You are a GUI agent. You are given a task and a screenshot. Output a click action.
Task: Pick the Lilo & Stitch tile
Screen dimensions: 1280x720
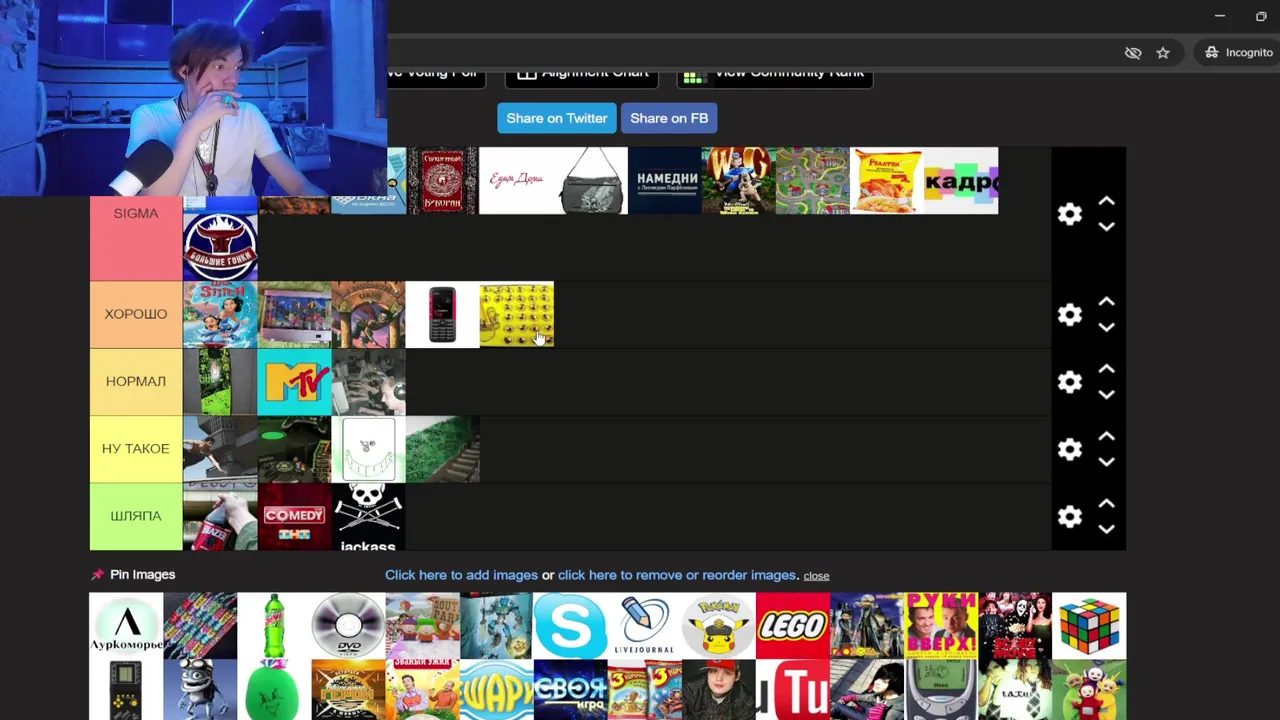pos(220,314)
